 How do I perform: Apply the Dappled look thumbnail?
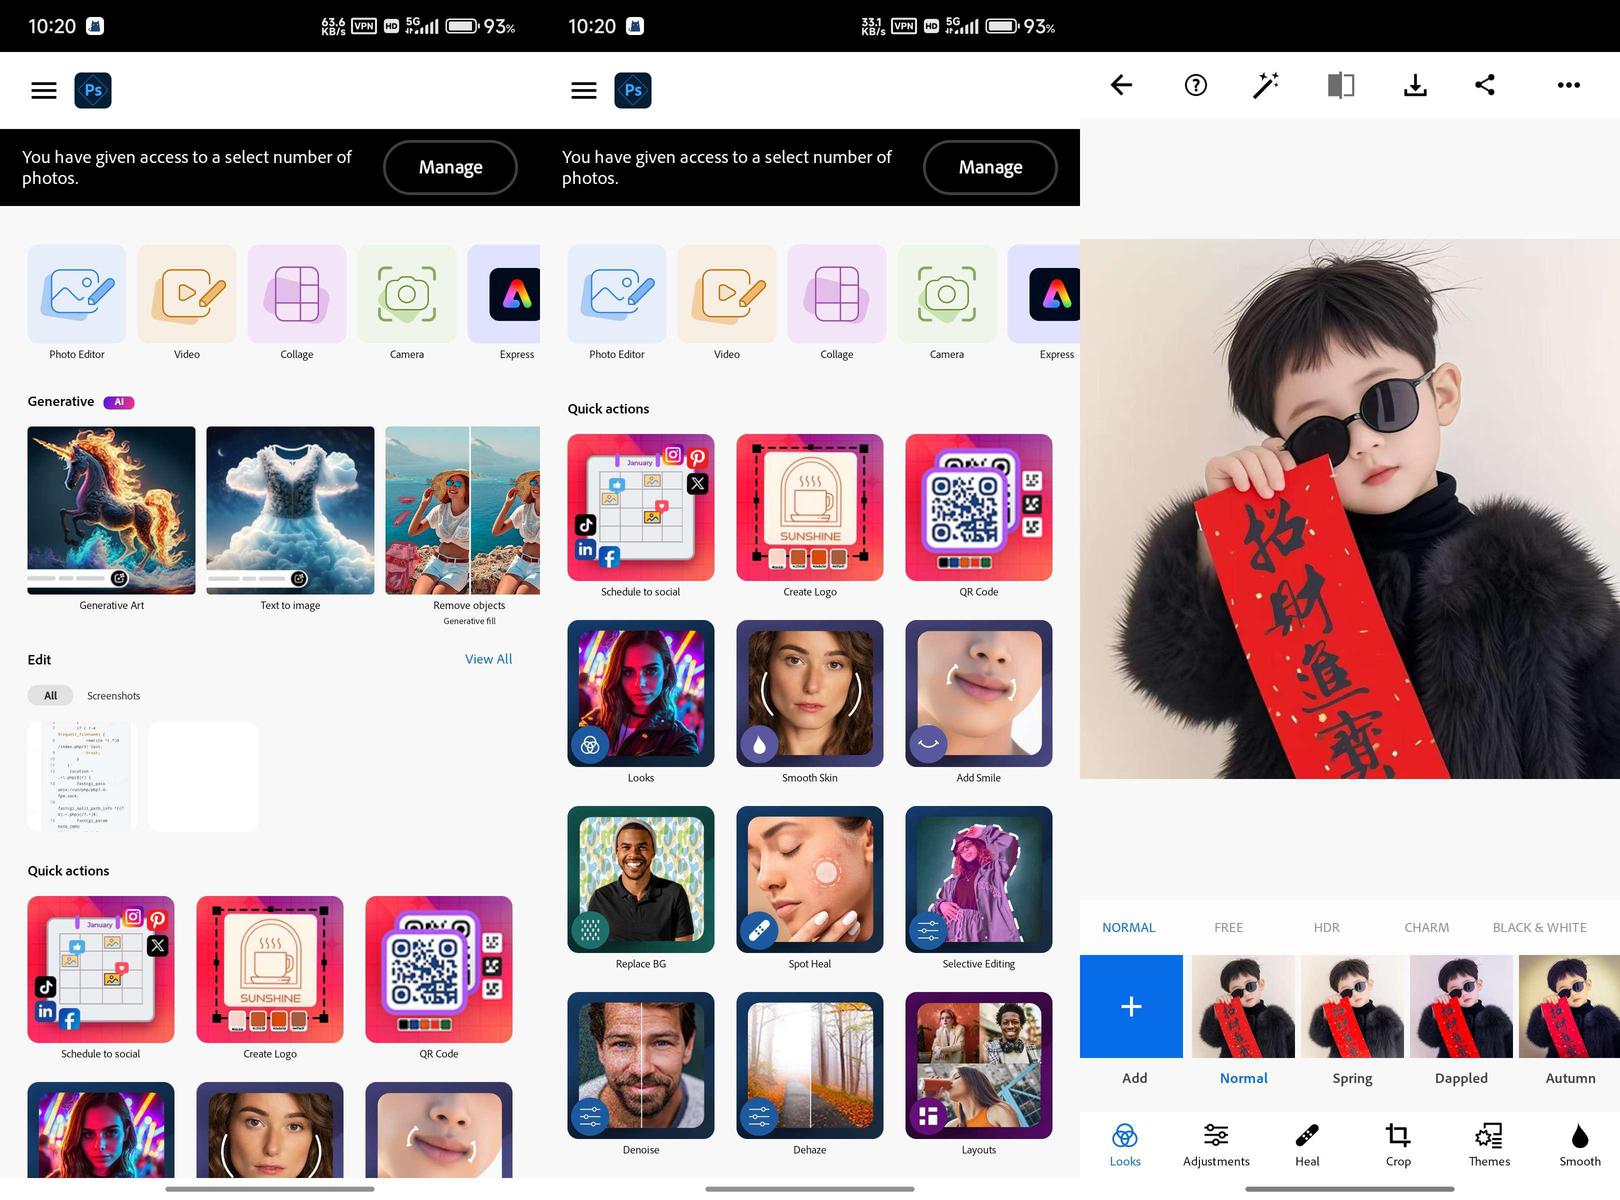(x=1461, y=1006)
